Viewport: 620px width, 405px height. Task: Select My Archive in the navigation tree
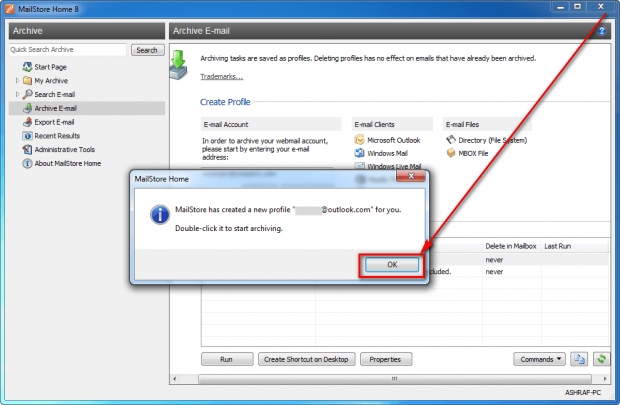click(x=51, y=81)
